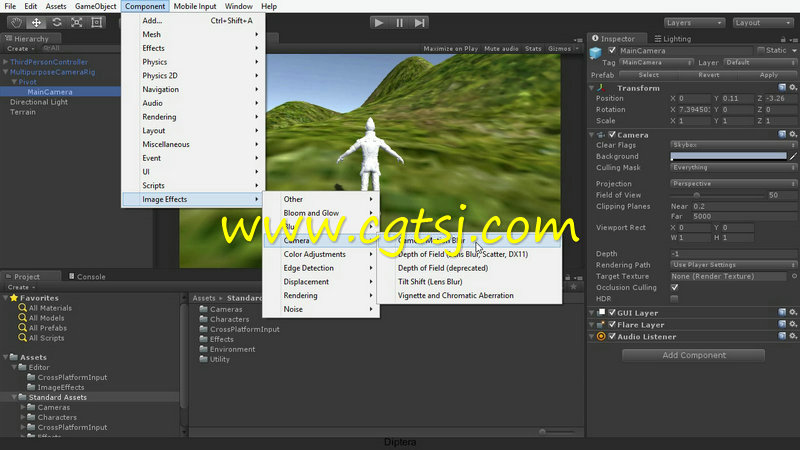The image size is (800, 450).
Task: Open the GameObject menu
Action: [x=95, y=6]
